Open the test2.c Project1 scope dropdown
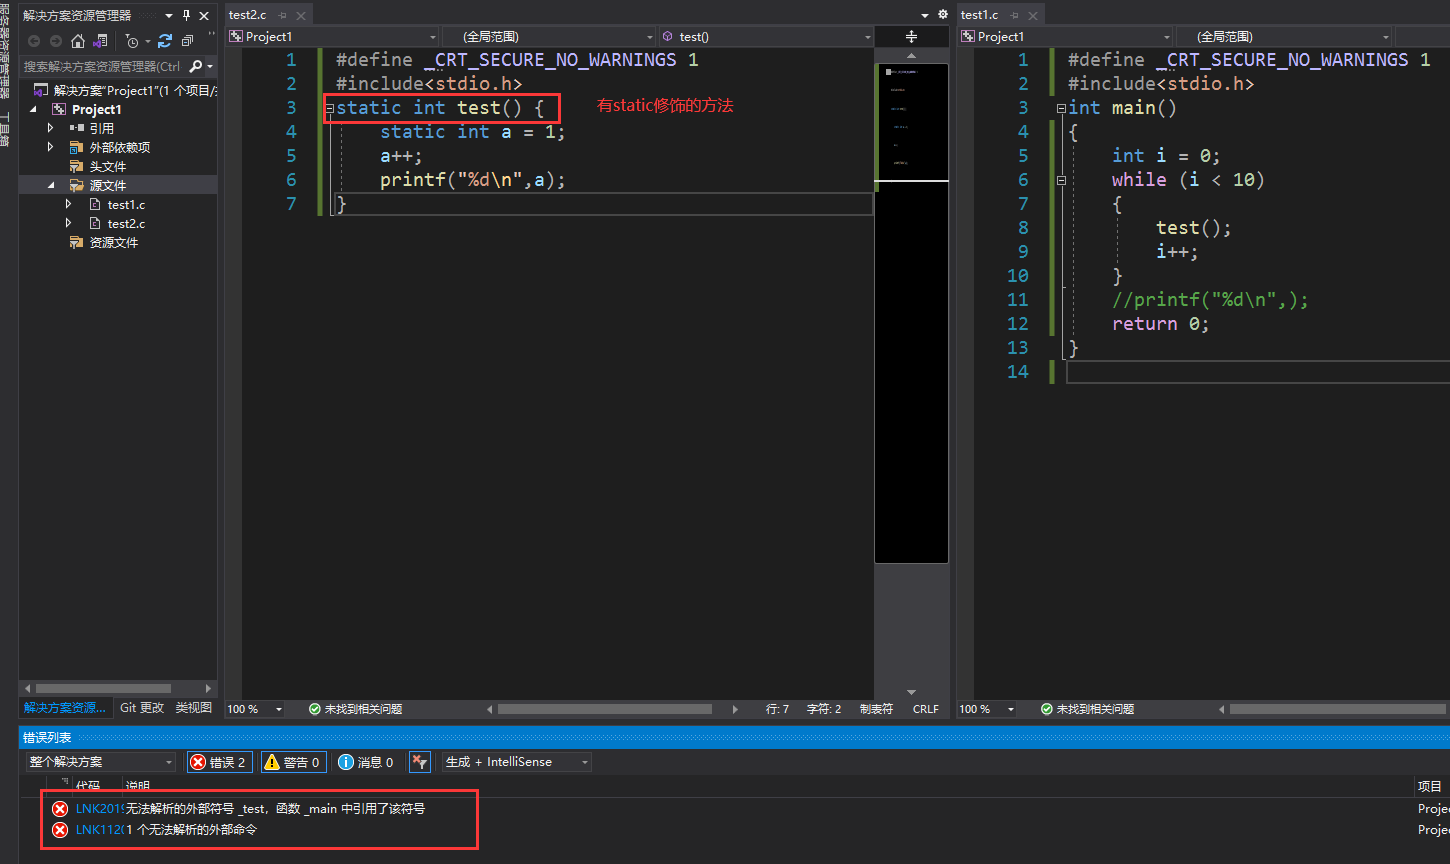 pos(332,37)
